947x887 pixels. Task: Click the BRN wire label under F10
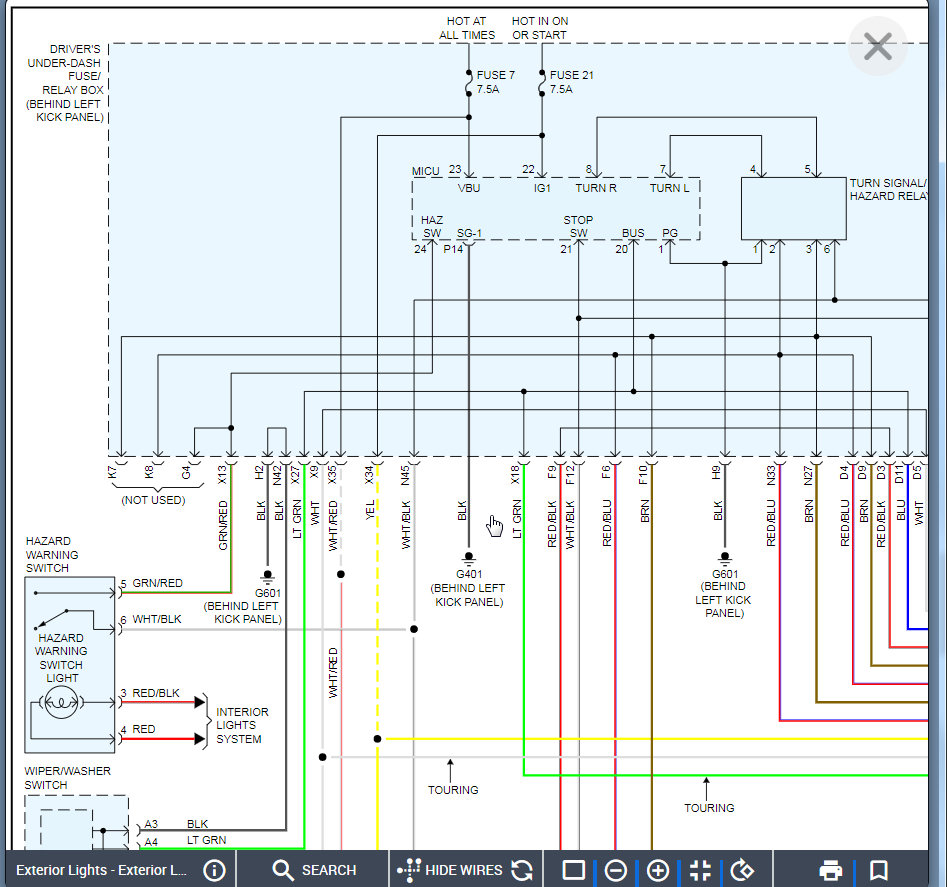tap(645, 511)
